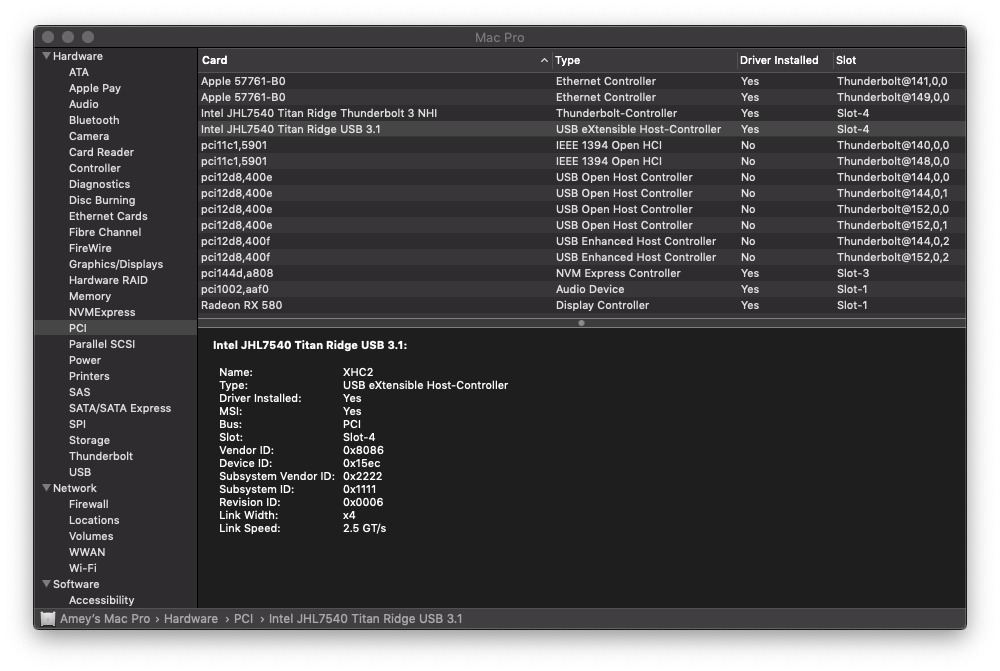Click Hardware in the path bar
Image resolution: width=1000 pixels, height=671 pixels.
pyautogui.click(x=191, y=619)
